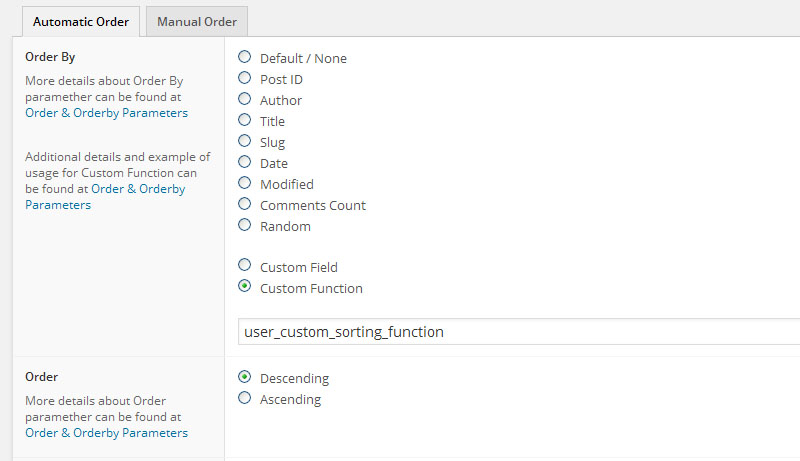The width and height of the screenshot is (800, 461).
Task: Click the Order By section heading
Action: 50,57
